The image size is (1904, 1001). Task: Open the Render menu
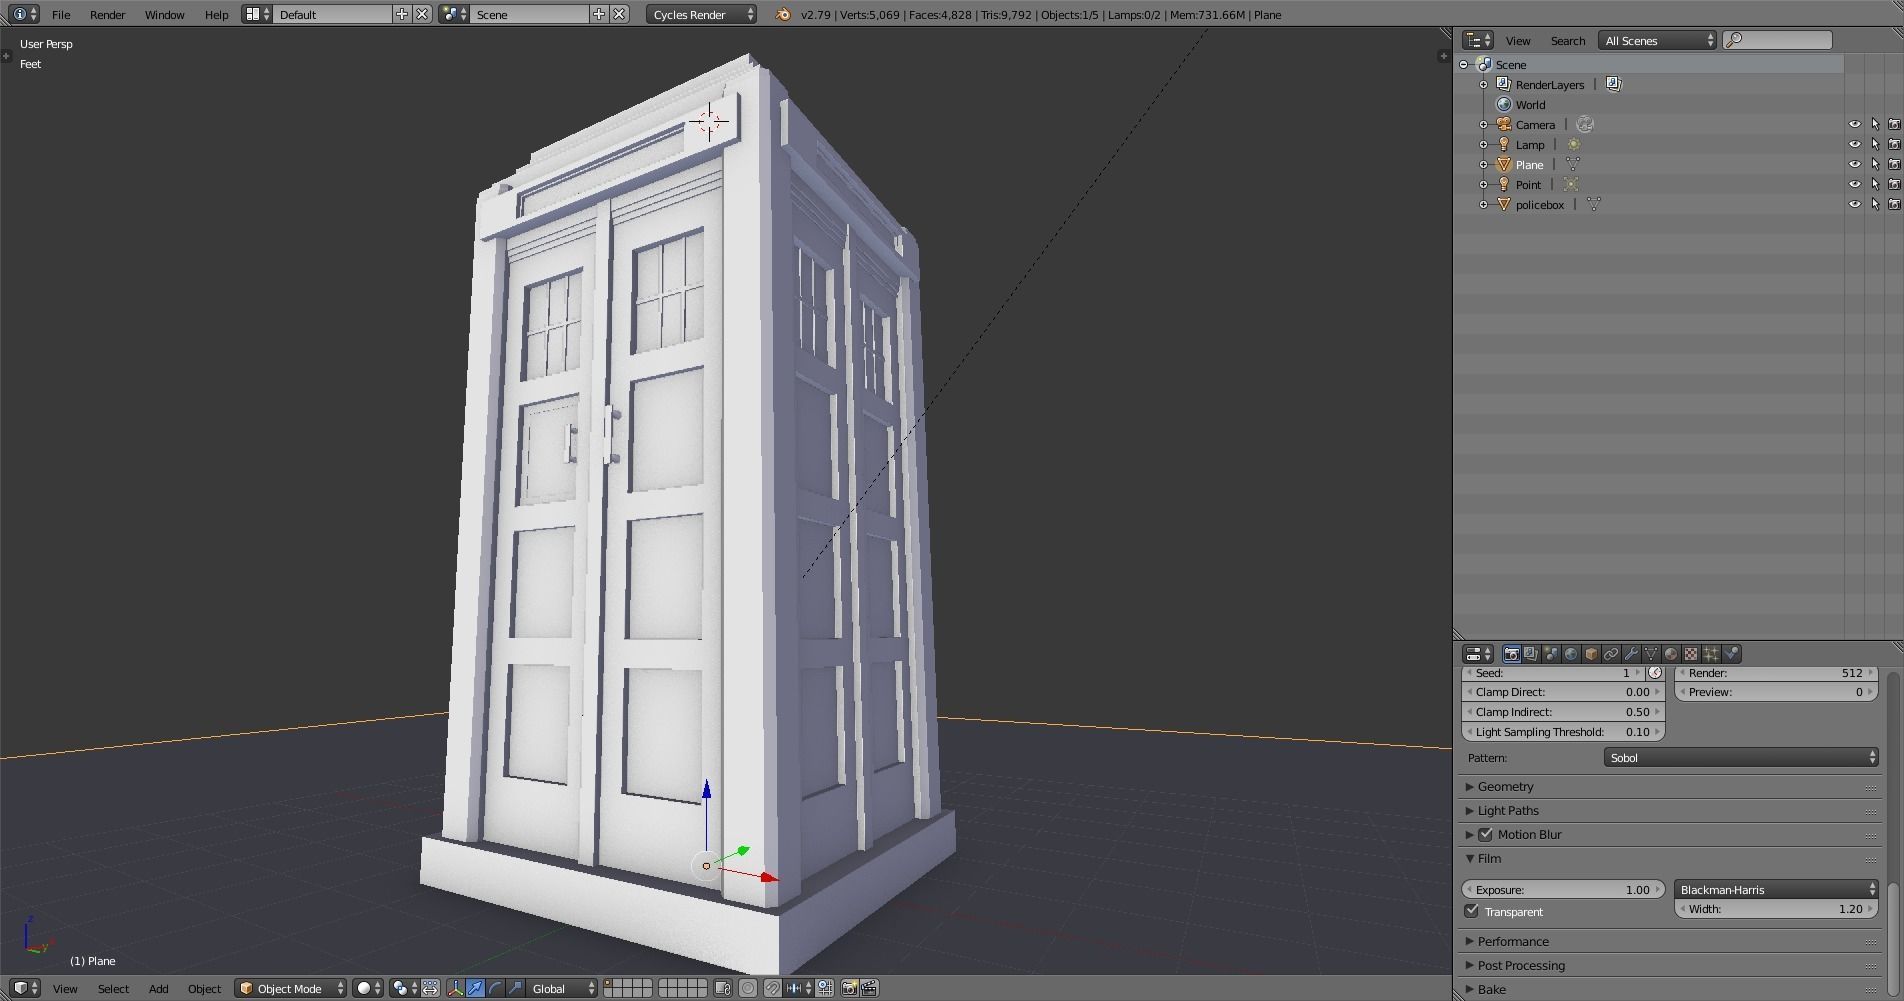click(x=108, y=14)
